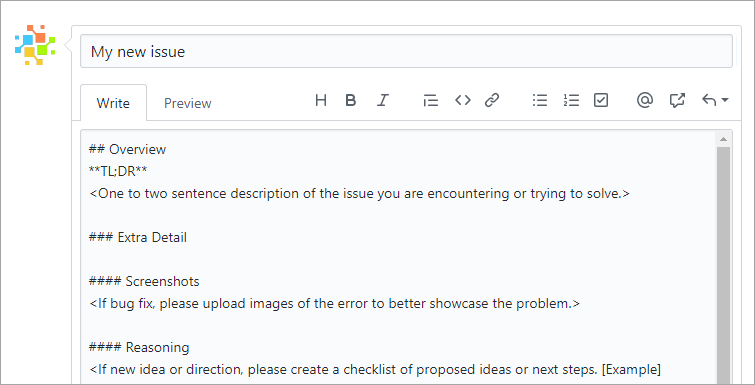The height and width of the screenshot is (385, 755).
Task: Insert a quote block
Action: pos(430,100)
